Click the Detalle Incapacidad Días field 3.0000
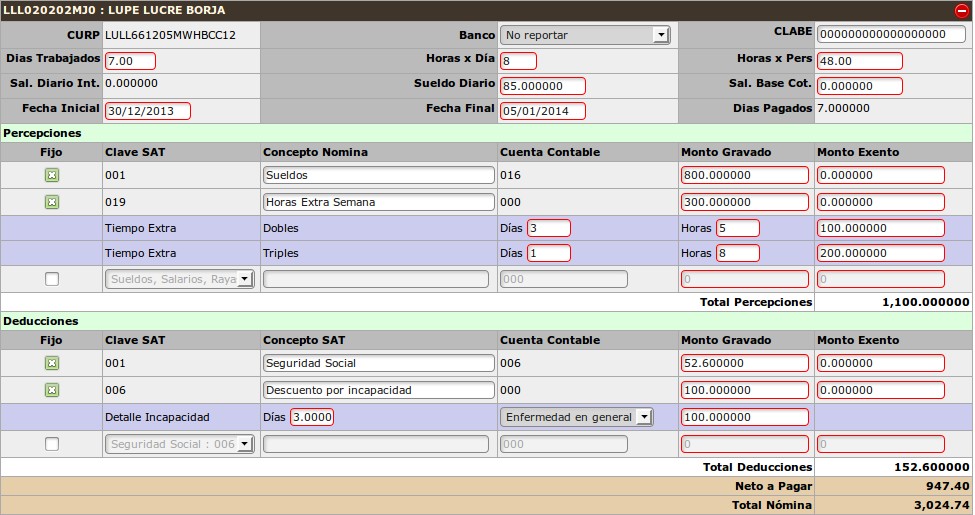This screenshot has width=975, height=515. pyautogui.click(x=312, y=417)
